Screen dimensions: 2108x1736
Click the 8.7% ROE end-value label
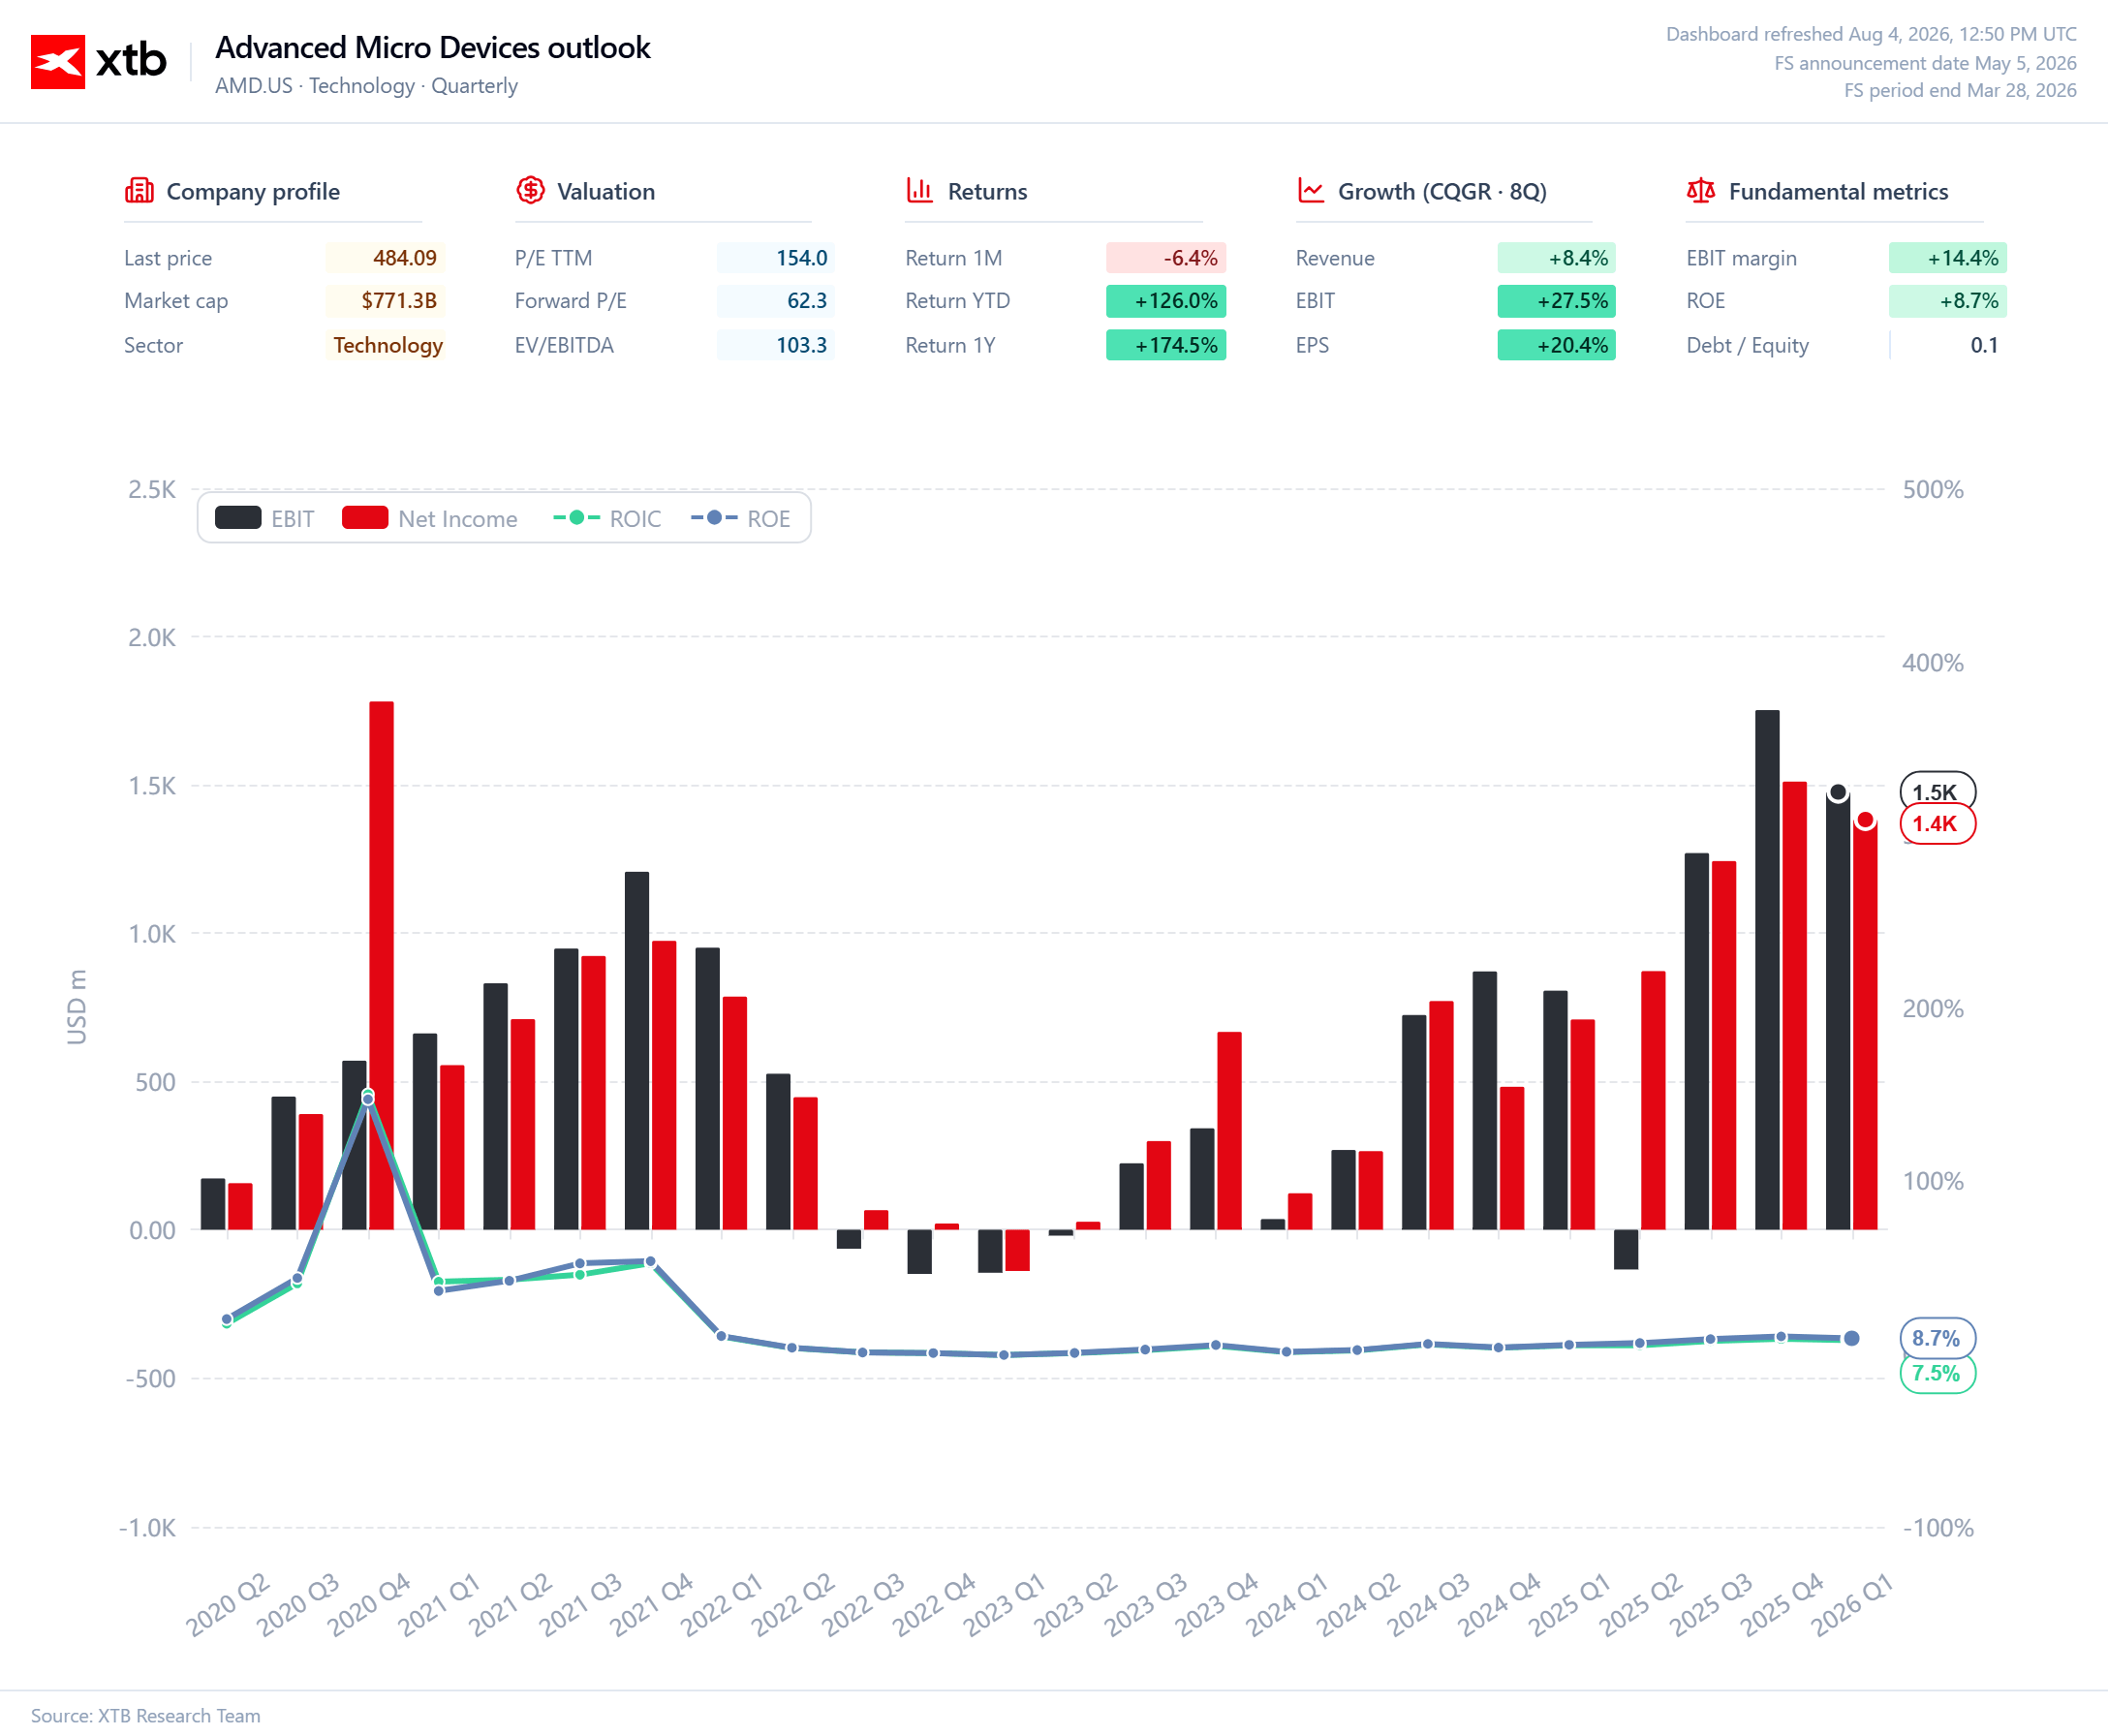pos(1937,1338)
